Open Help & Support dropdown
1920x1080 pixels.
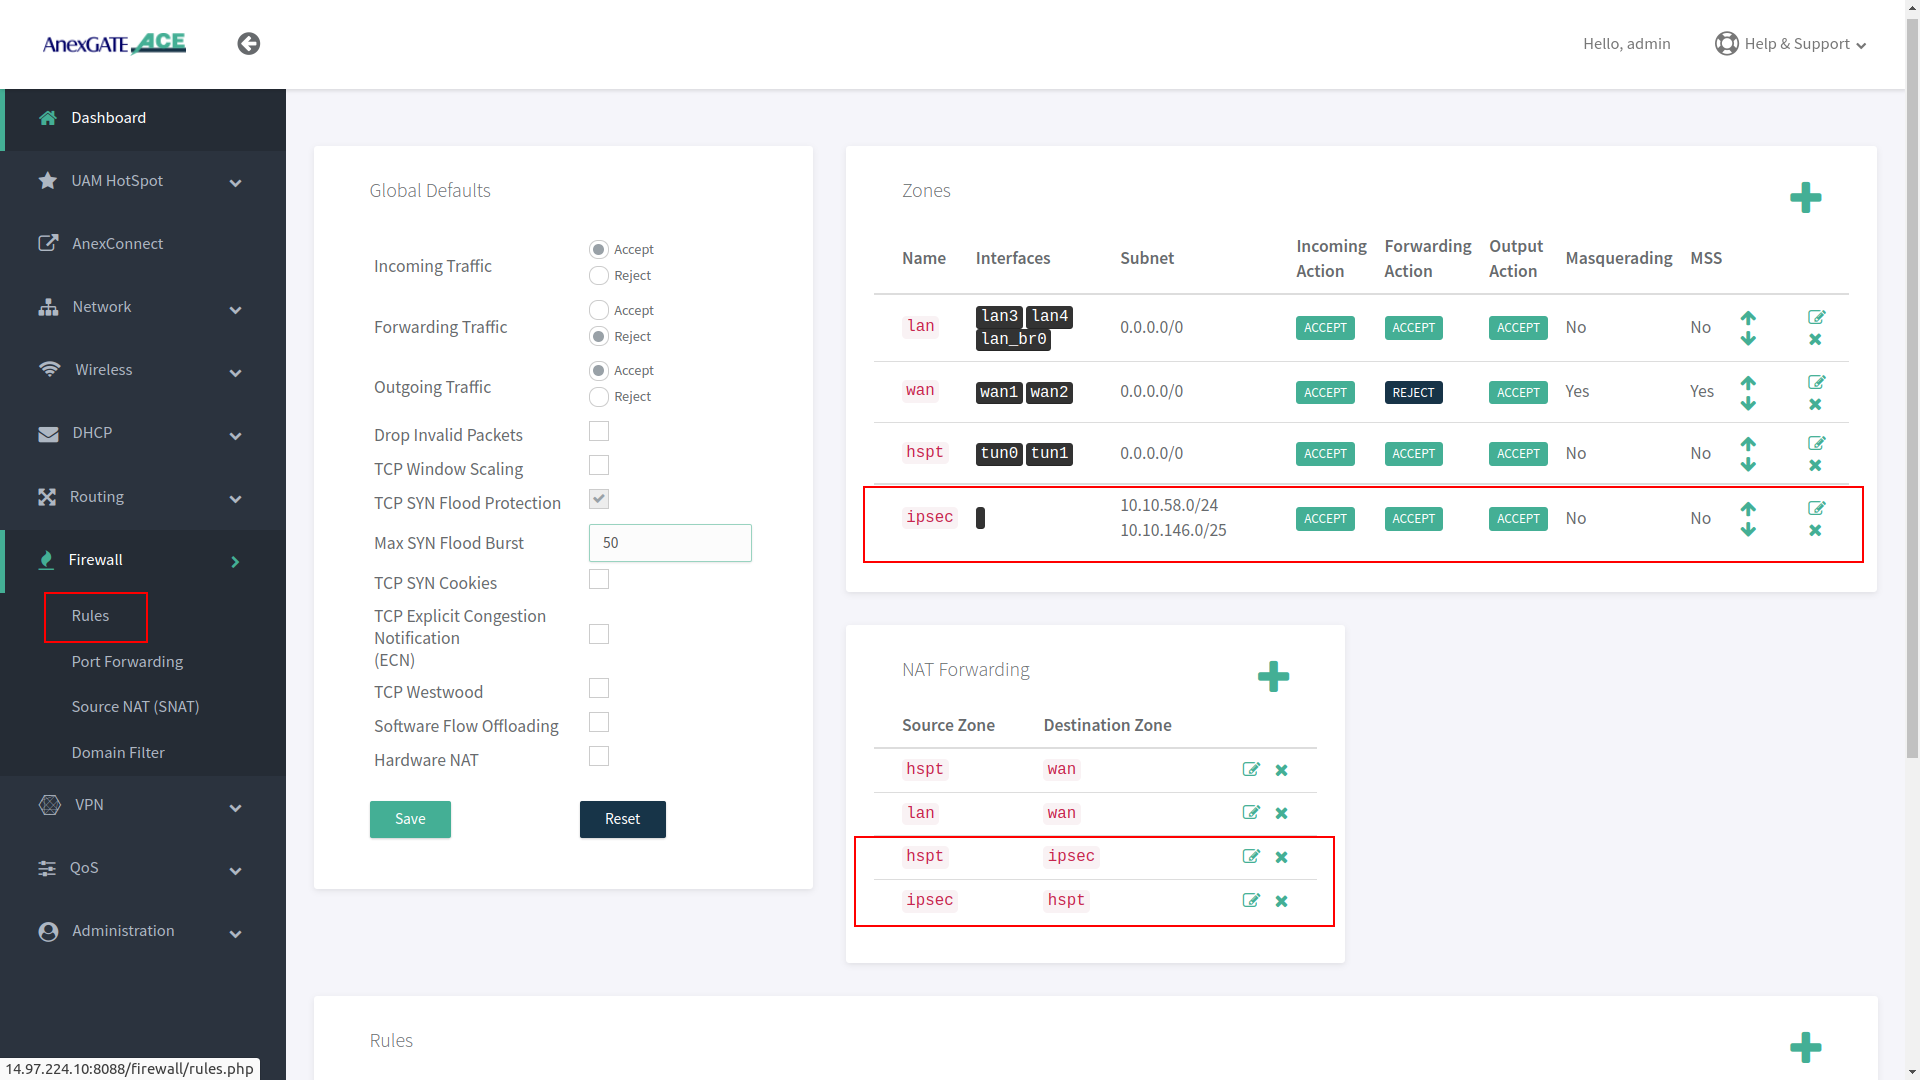pyautogui.click(x=1790, y=44)
